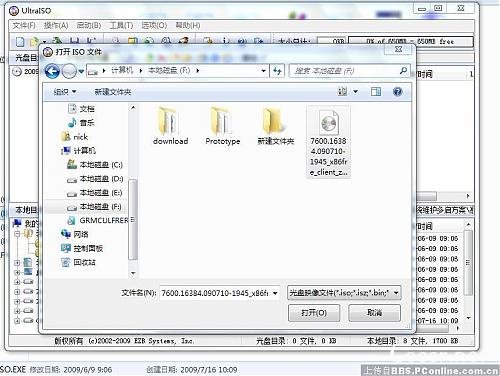
Task: Refresh the F: drive folder listing
Action: pyautogui.click(x=277, y=71)
